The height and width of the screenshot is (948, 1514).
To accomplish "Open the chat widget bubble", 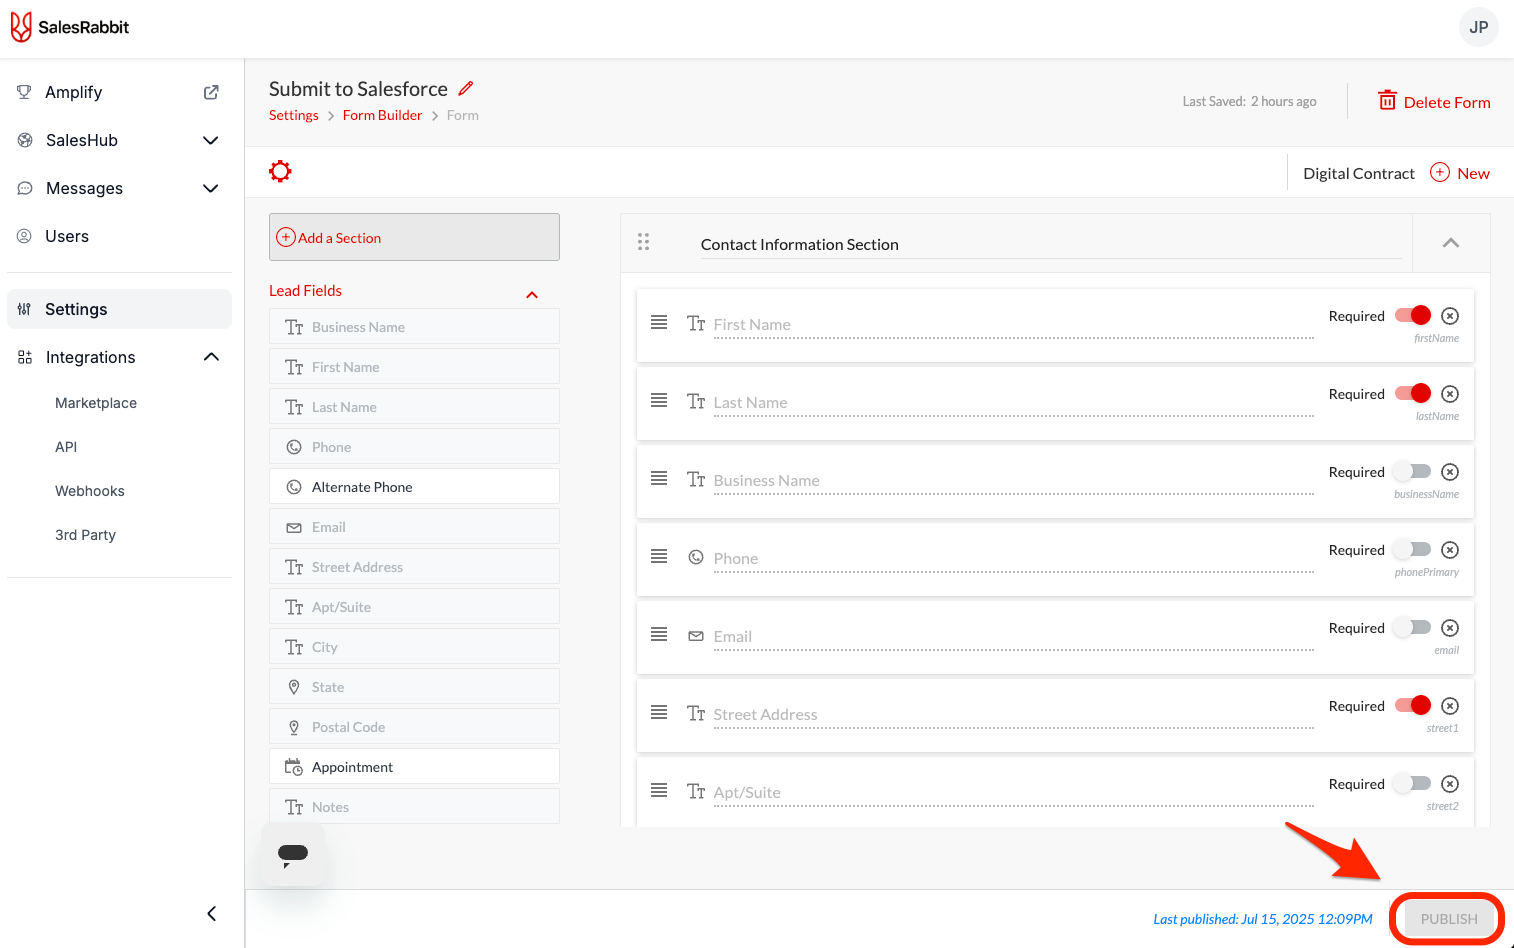I will coord(293,854).
